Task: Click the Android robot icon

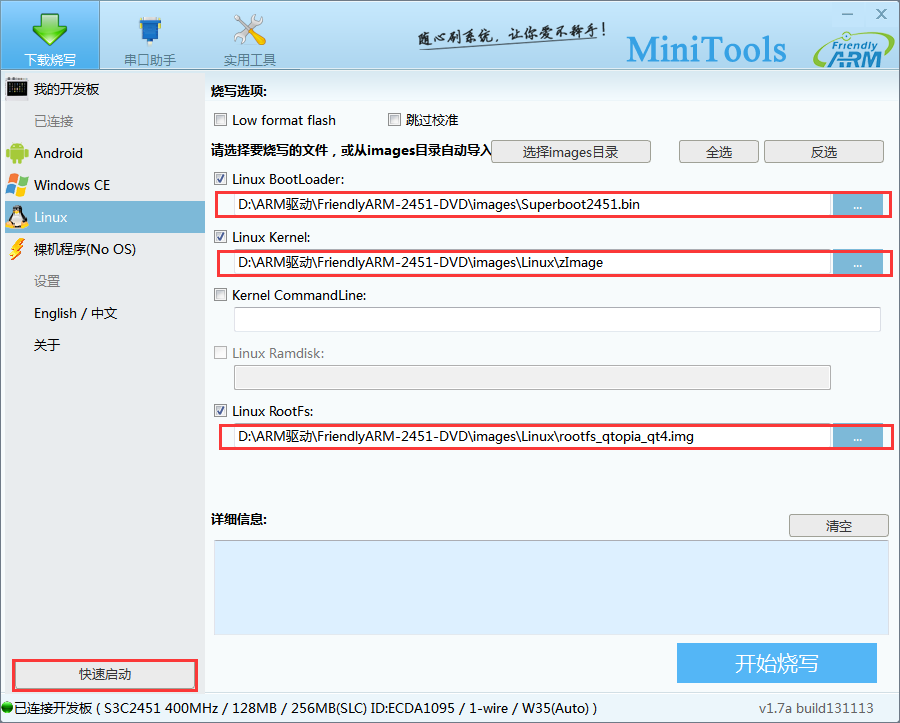Action: 17,153
